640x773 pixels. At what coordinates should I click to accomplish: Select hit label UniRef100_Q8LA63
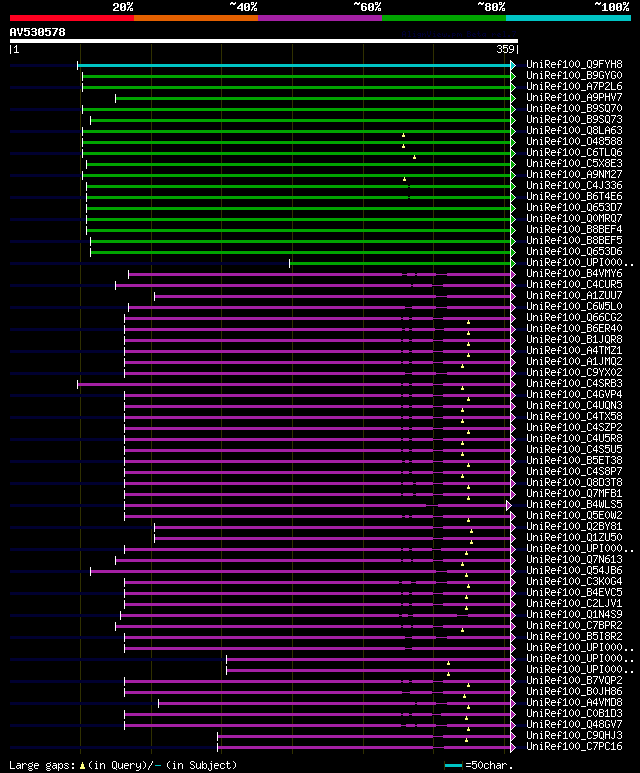click(574, 131)
